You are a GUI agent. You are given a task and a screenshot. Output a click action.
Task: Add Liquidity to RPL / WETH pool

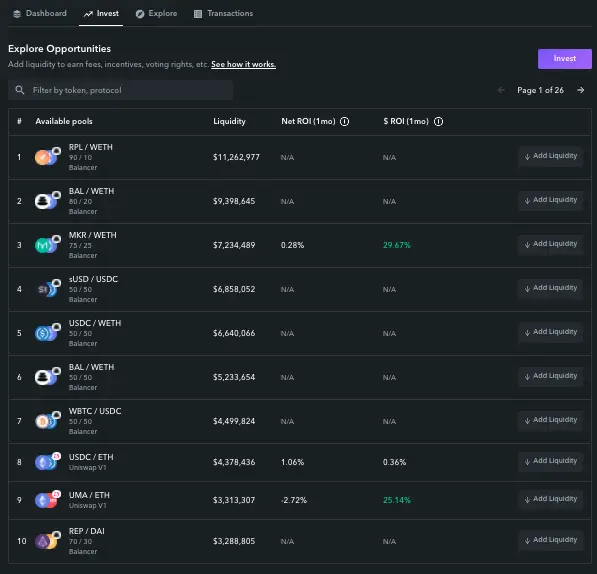(551, 156)
